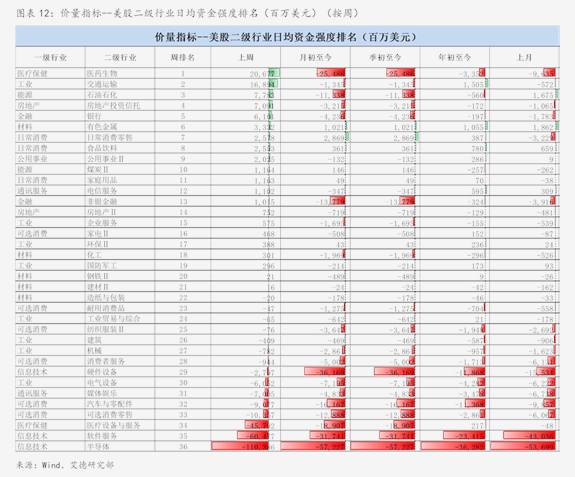Click the 上月 value 1,862 for 有色金属
The width and height of the screenshot is (575, 477).
pyautogui.click(x=543, y=127)
